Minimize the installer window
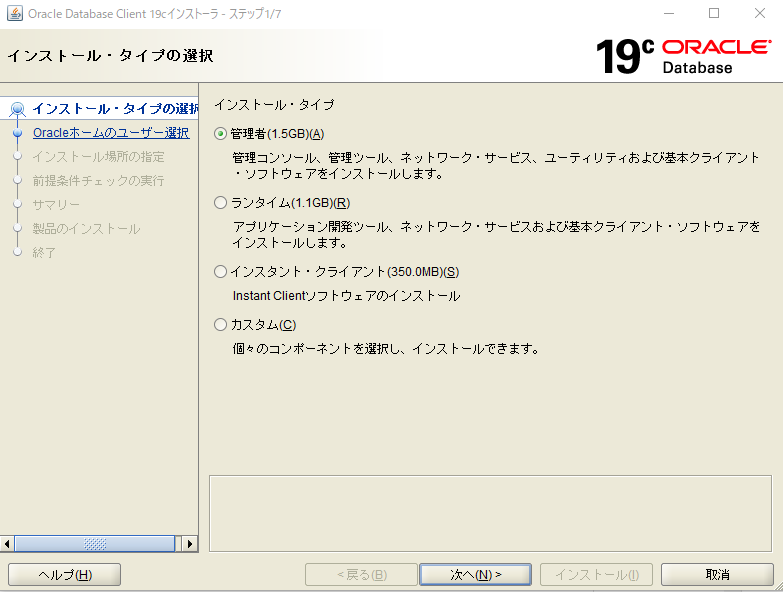Image resolution: width=783 pixels, height=592 pixels. click(x=668, y=14)
